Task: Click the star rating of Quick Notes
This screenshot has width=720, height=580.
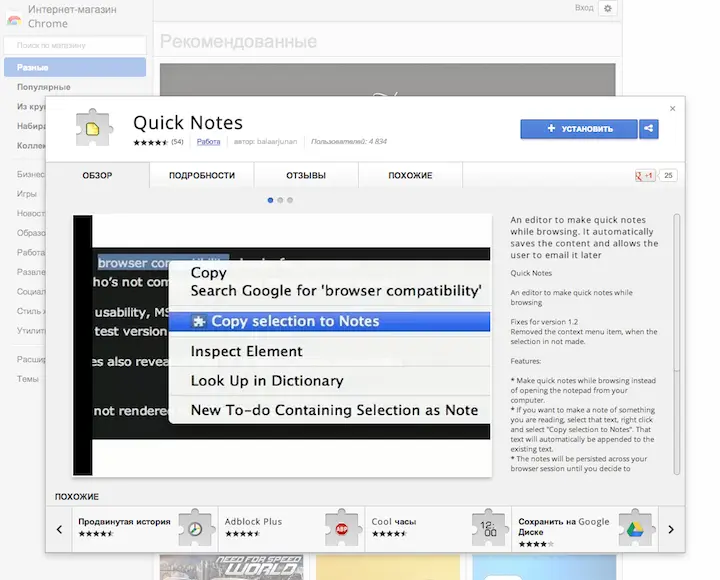Action: pos(151,142)
